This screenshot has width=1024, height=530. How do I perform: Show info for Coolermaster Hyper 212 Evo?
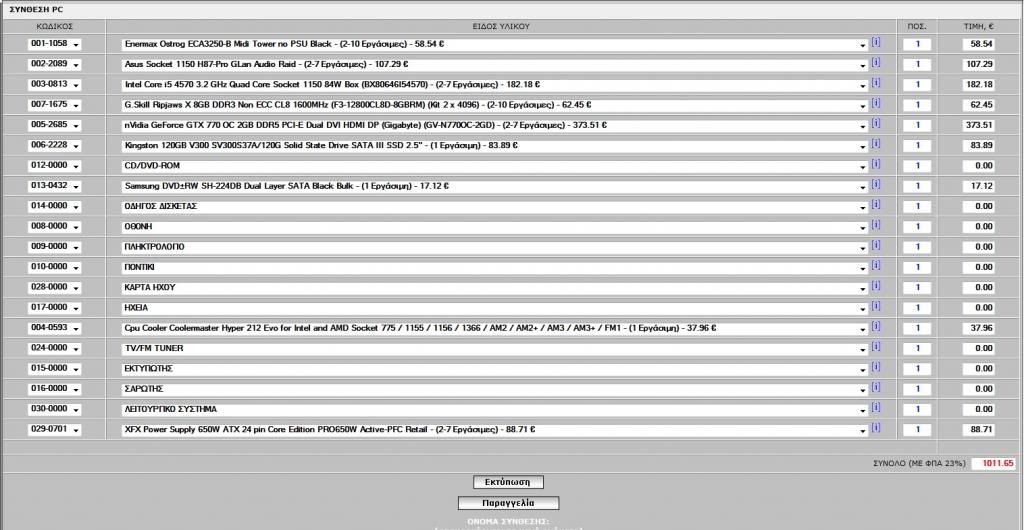point(876,326)
